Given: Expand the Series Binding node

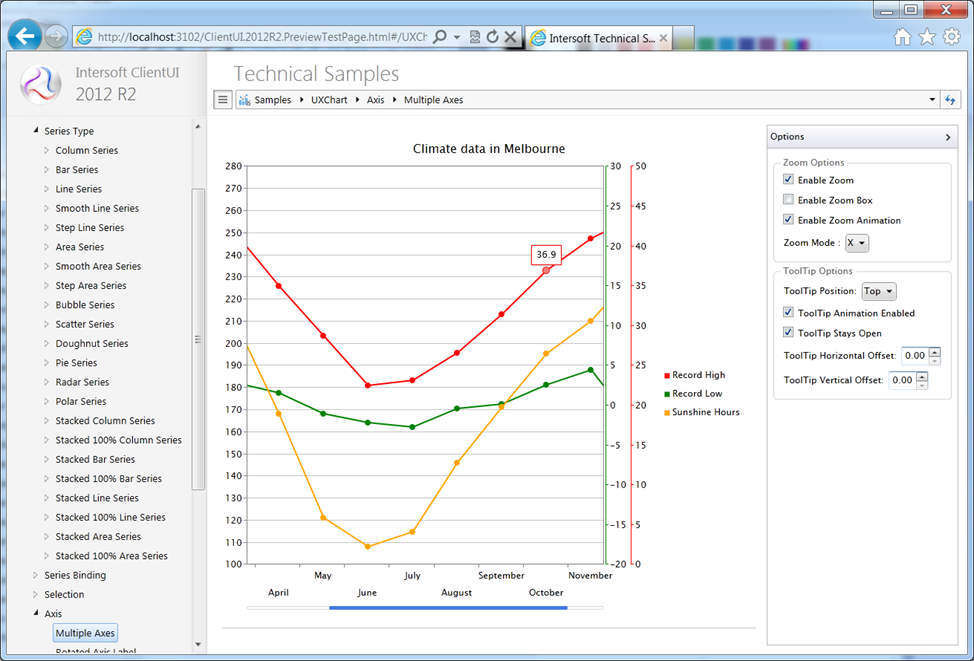Looking at the screenshot, I should pos(35,575).
